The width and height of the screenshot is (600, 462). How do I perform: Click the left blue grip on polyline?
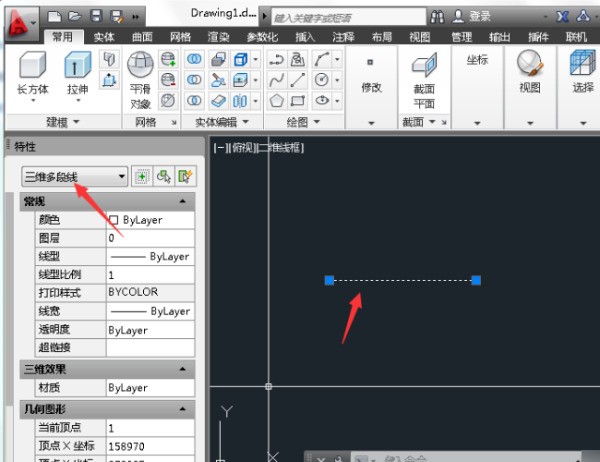click(x=329, y=280)
